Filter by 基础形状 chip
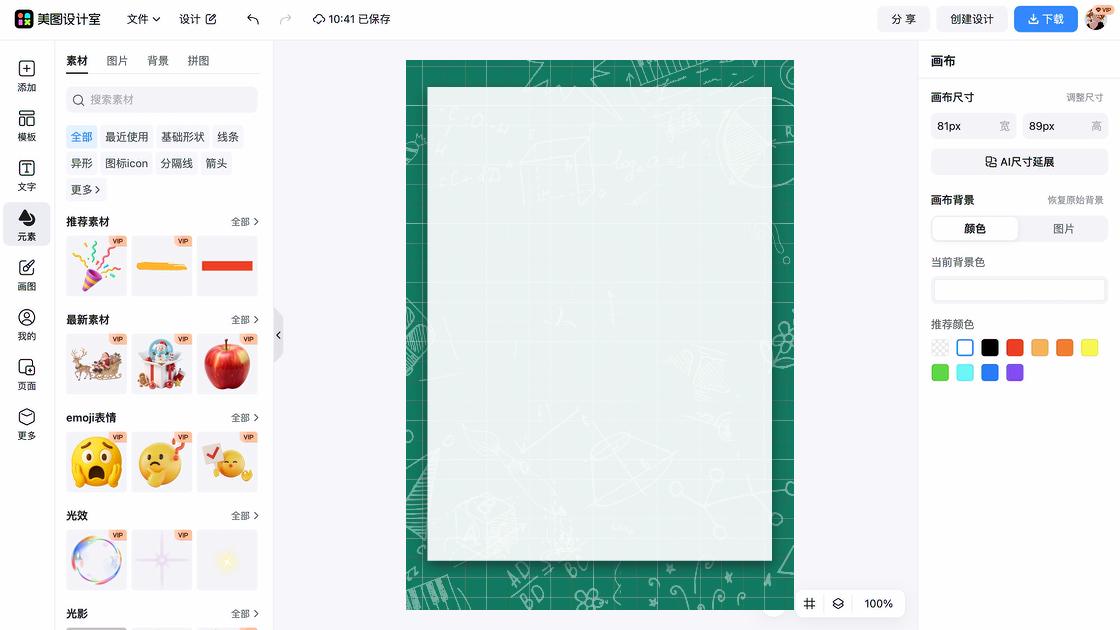This screenshot has height=630, width=1120. point(183,137)
